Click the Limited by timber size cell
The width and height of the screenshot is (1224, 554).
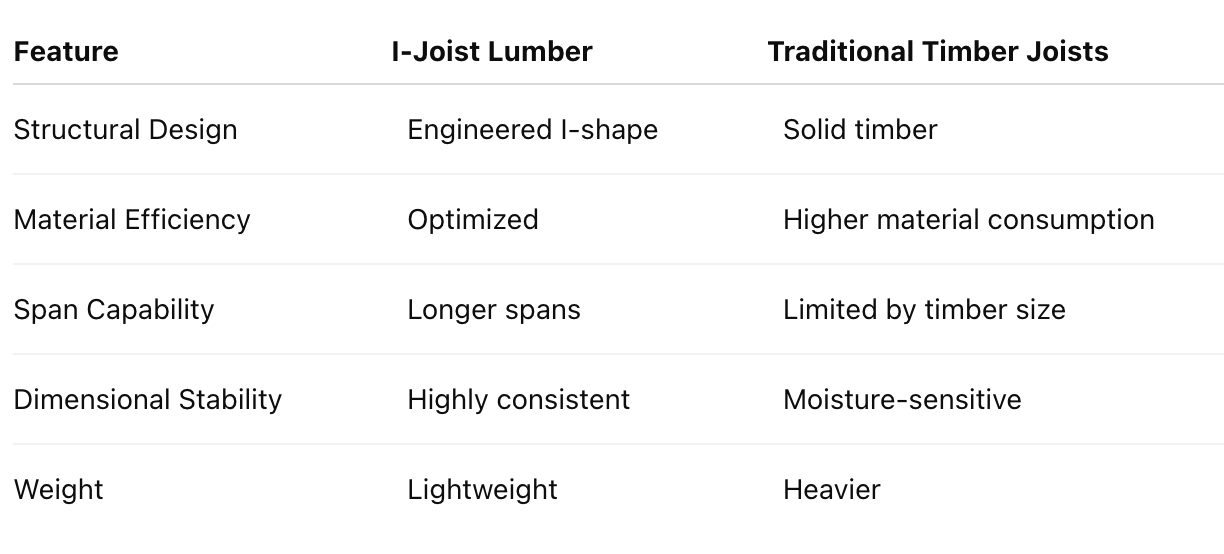click(925, 310)
